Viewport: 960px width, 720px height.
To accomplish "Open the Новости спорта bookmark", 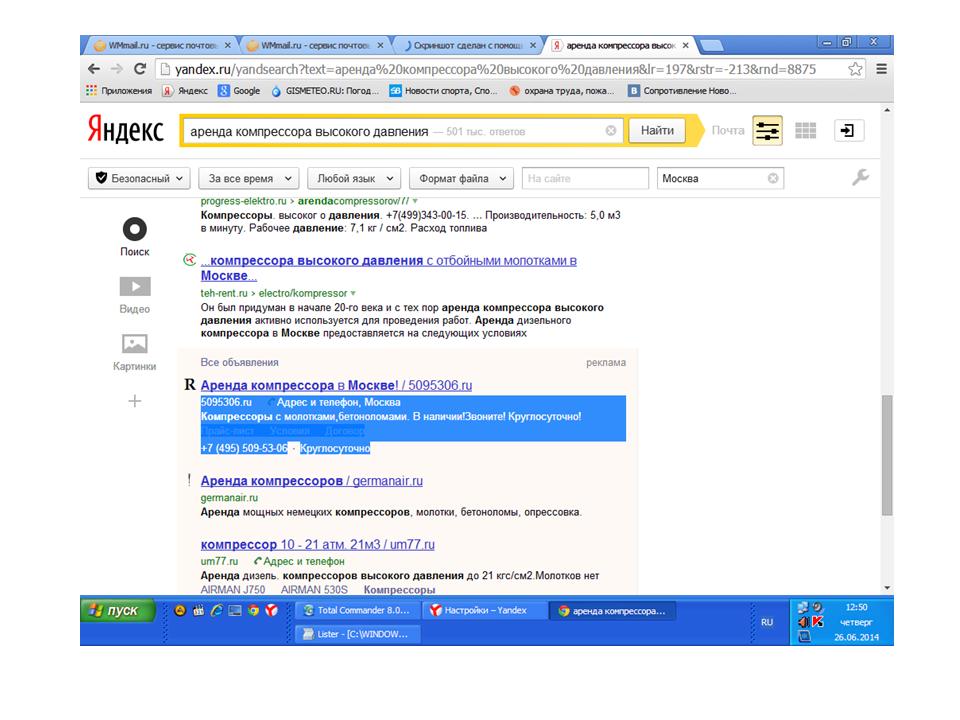I will (x=444, y=91).
